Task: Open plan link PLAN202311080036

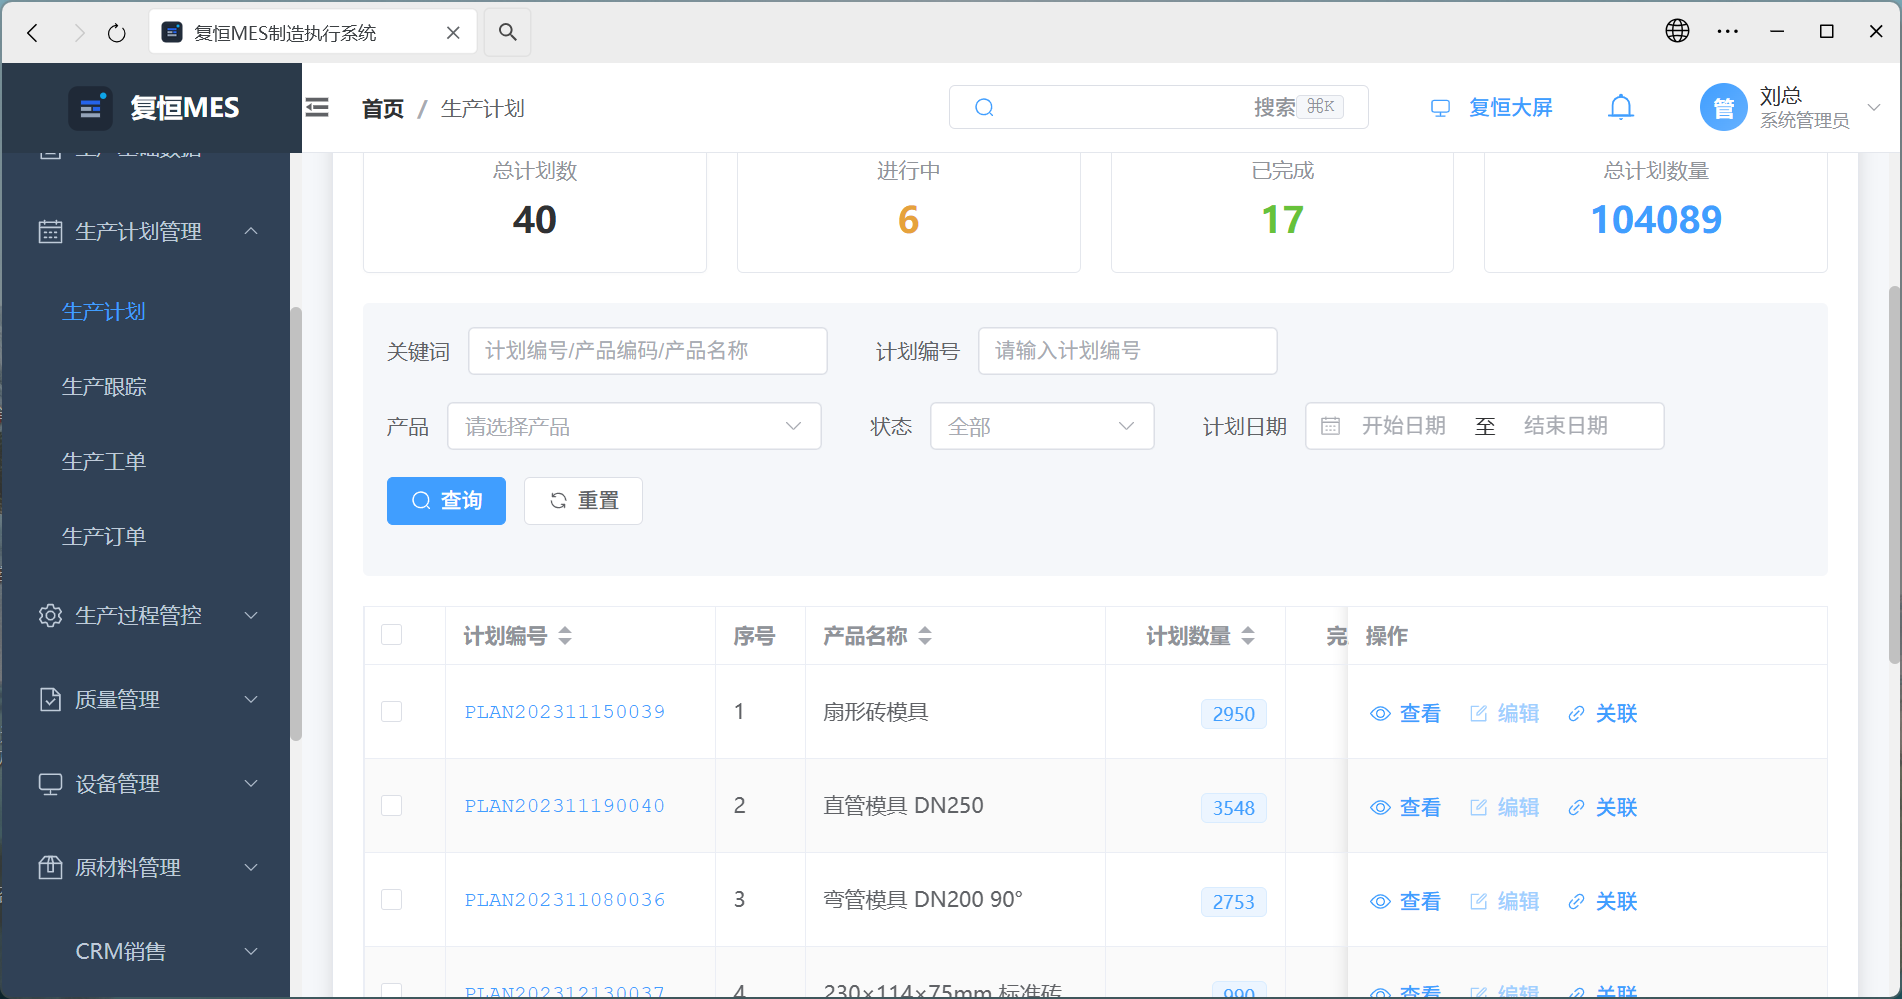Action: click(564, 900)
